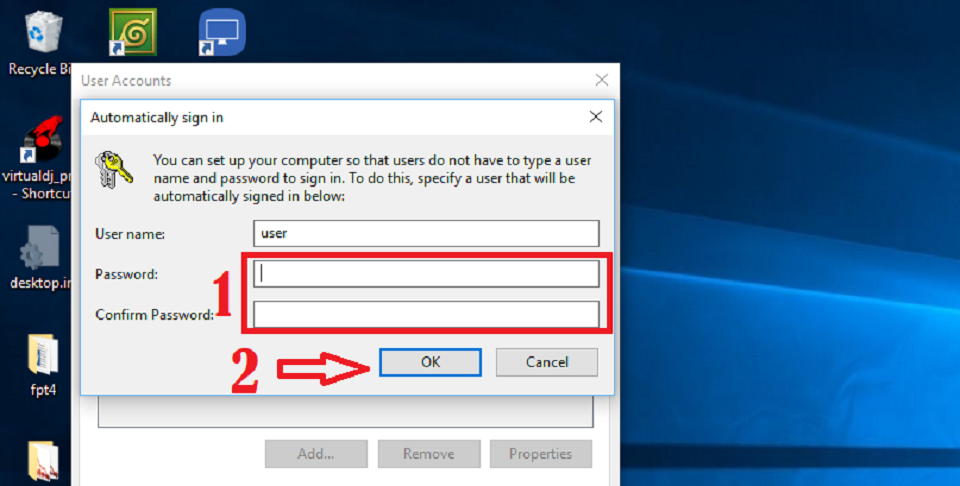Click the dialog's sign-in instructions text
This screenshot has width=960, height=486.
(372, 178)
